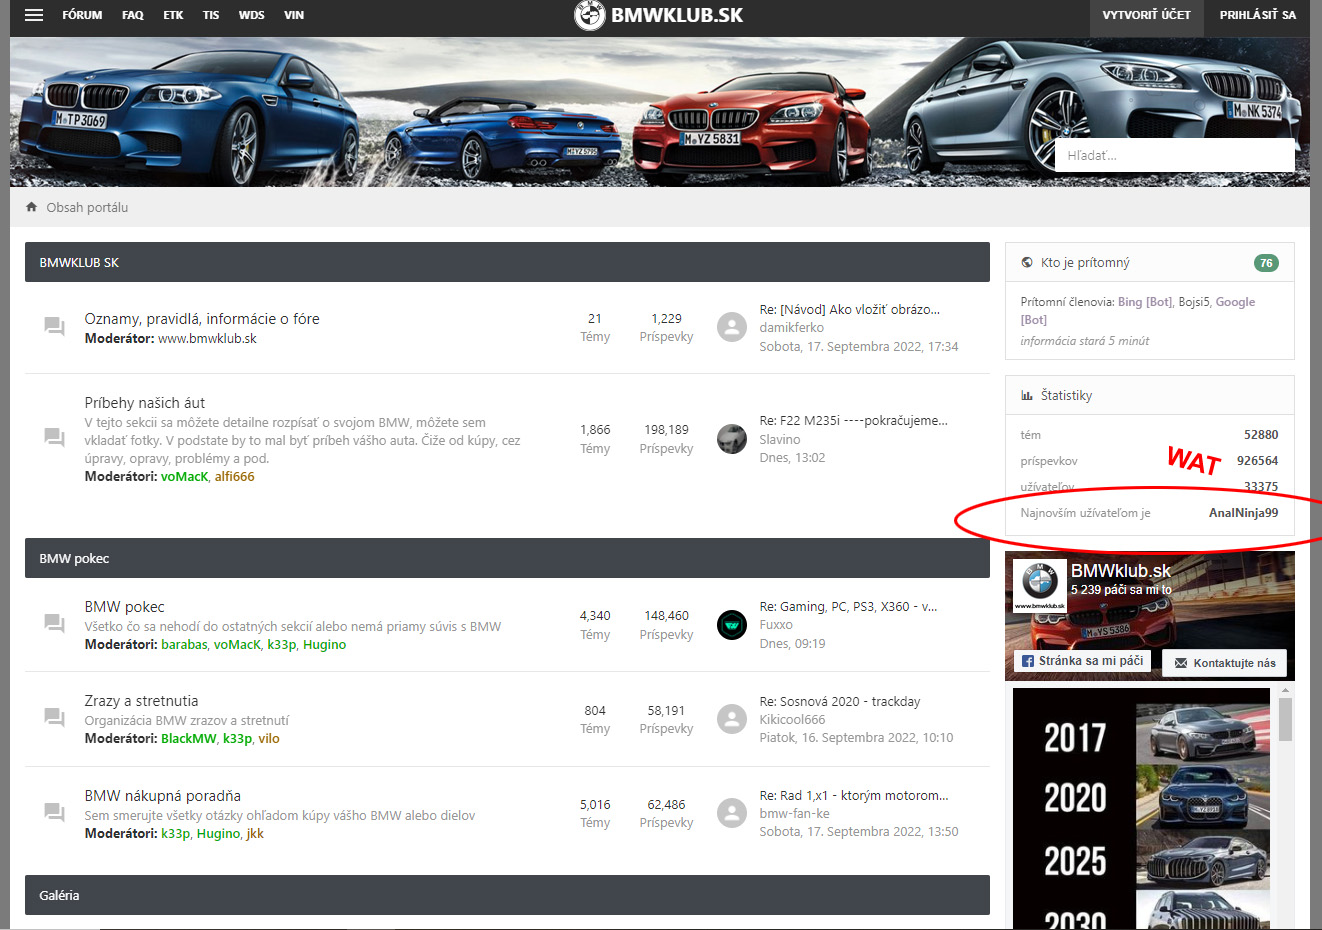Open the 'BMW nákupná poradňa' forum
This screenshot has height=930, width=1322.
[x=162, y=796]
